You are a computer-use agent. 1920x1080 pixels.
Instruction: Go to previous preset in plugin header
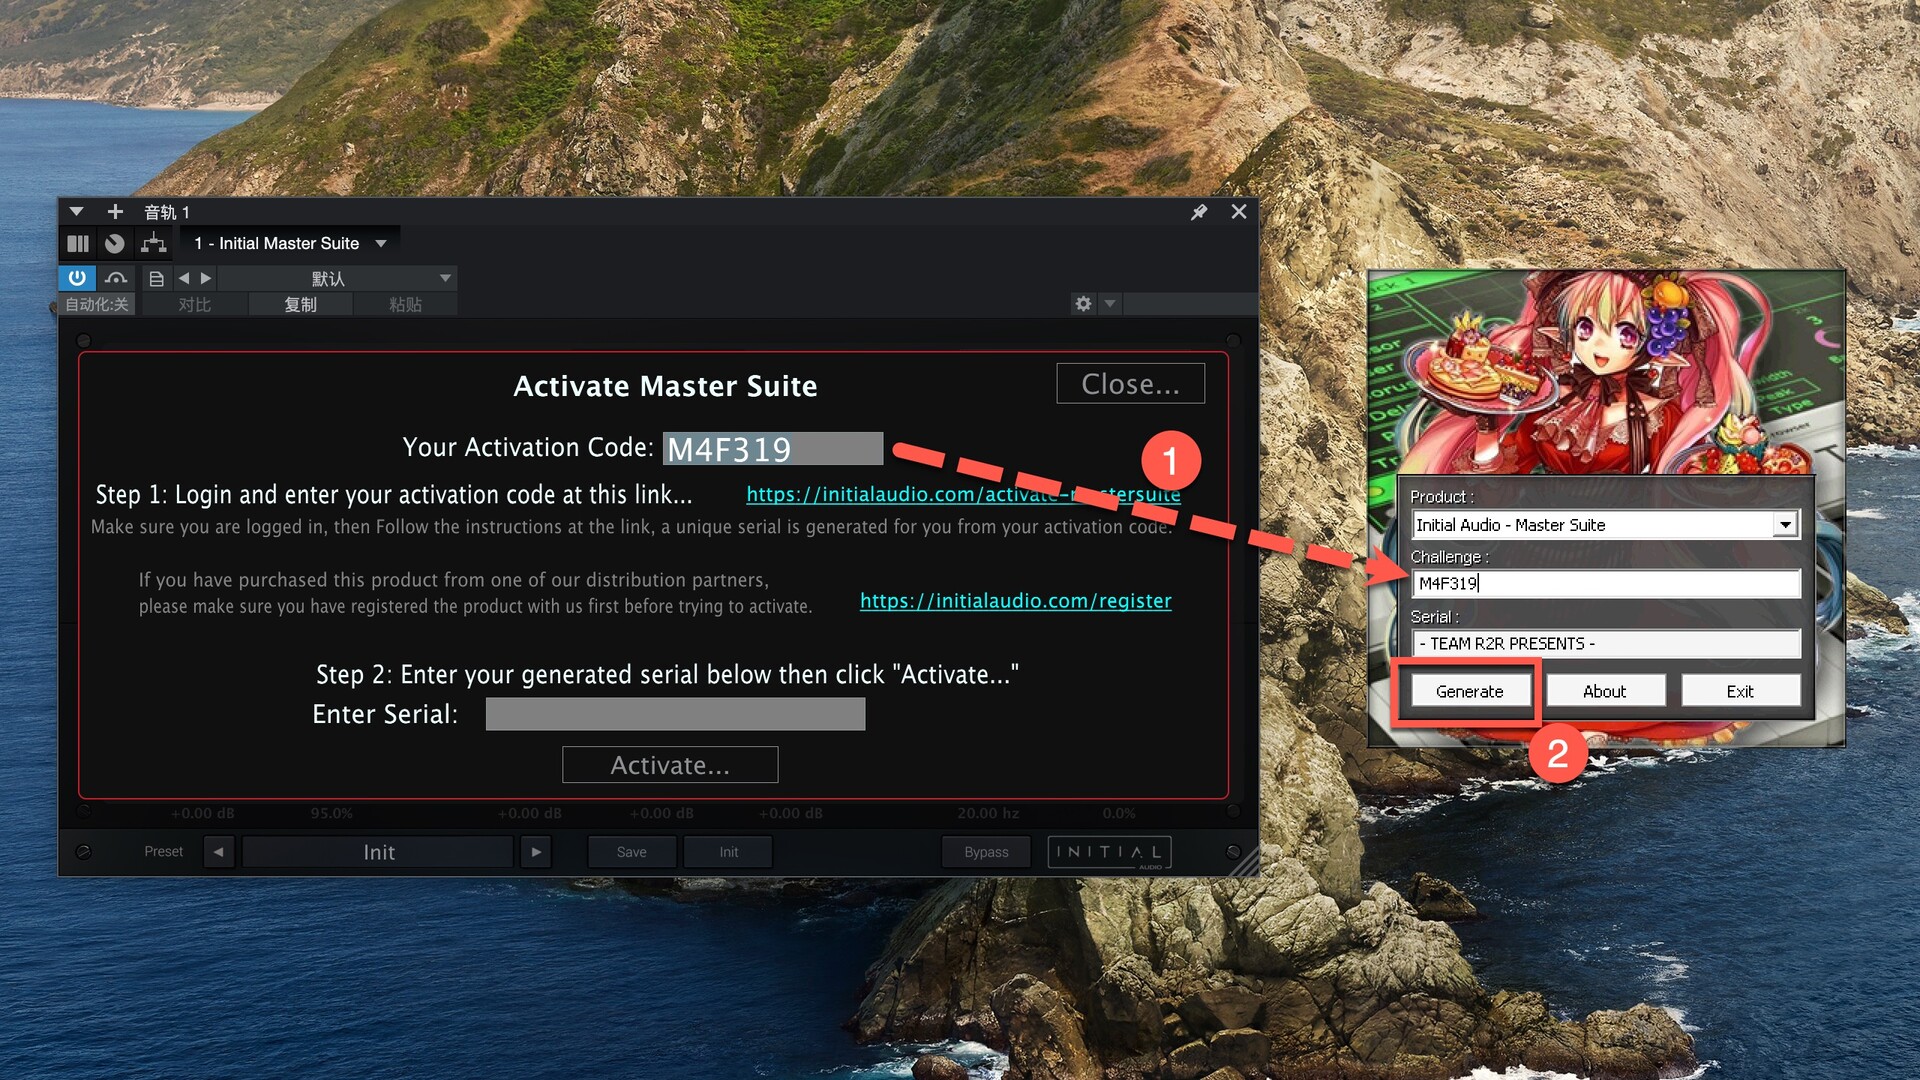(184, 278)
